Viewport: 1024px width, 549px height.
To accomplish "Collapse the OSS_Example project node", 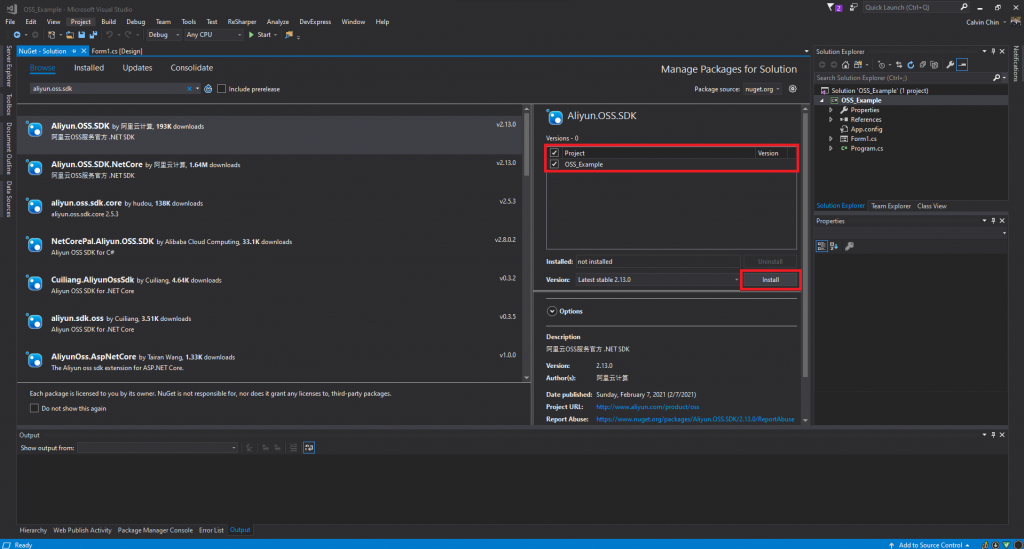I will pos(822,101).
